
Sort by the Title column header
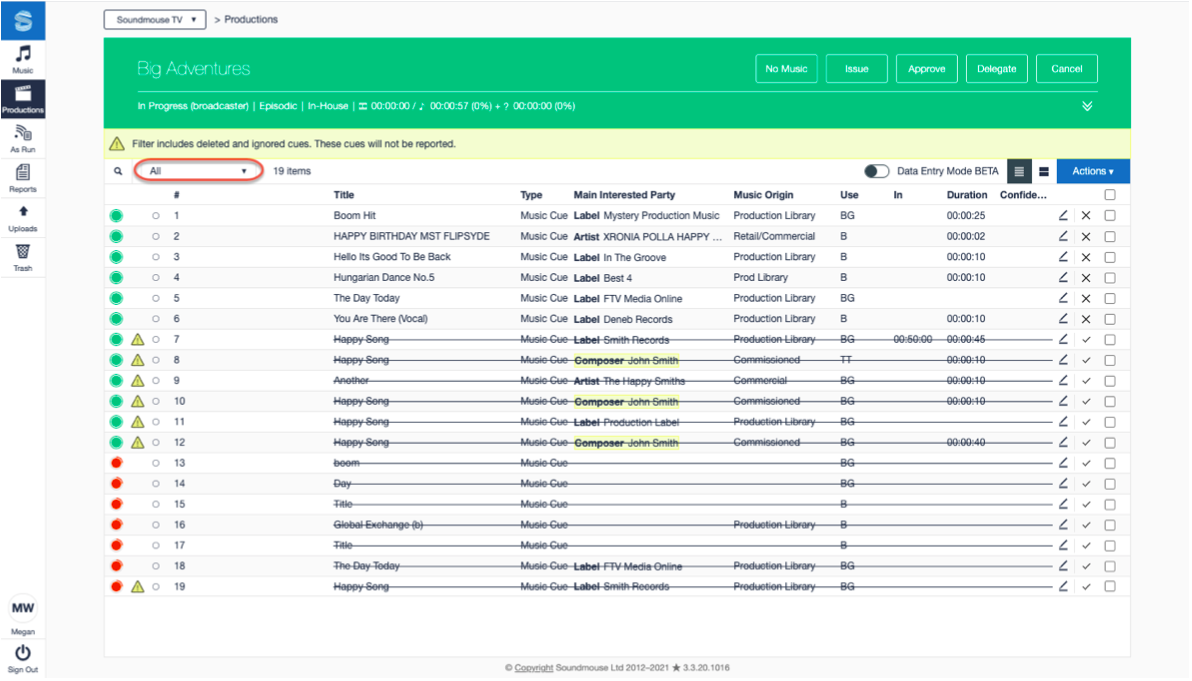coord(344,195)
